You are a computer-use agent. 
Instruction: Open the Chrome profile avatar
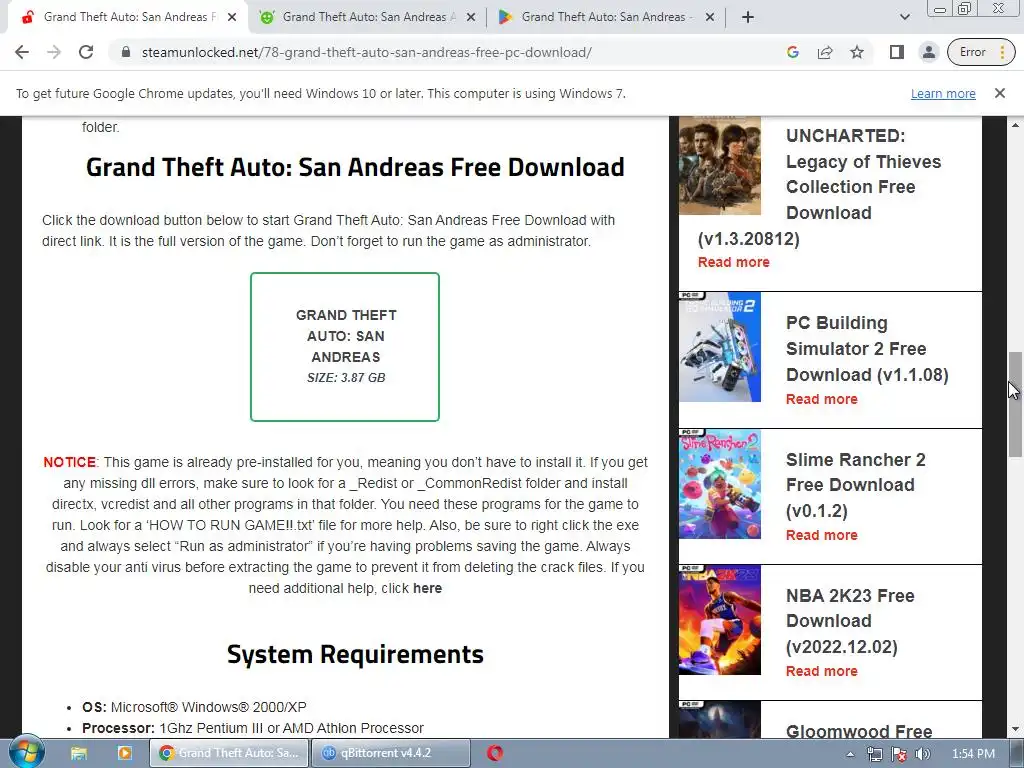click(928, 52)
